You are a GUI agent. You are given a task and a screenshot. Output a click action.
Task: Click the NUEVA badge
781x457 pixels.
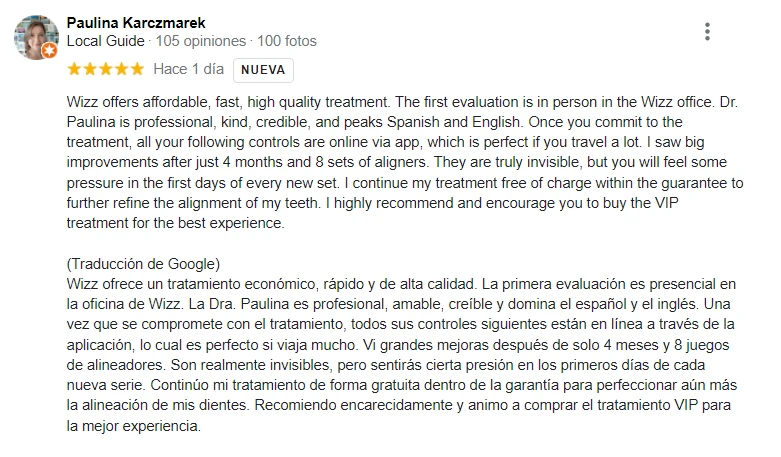coord(263,70)
